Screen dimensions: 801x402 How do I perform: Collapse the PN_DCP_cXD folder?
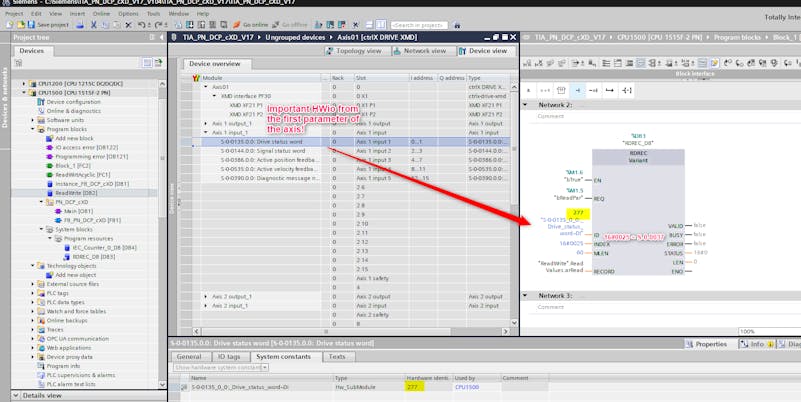point(42,202)
